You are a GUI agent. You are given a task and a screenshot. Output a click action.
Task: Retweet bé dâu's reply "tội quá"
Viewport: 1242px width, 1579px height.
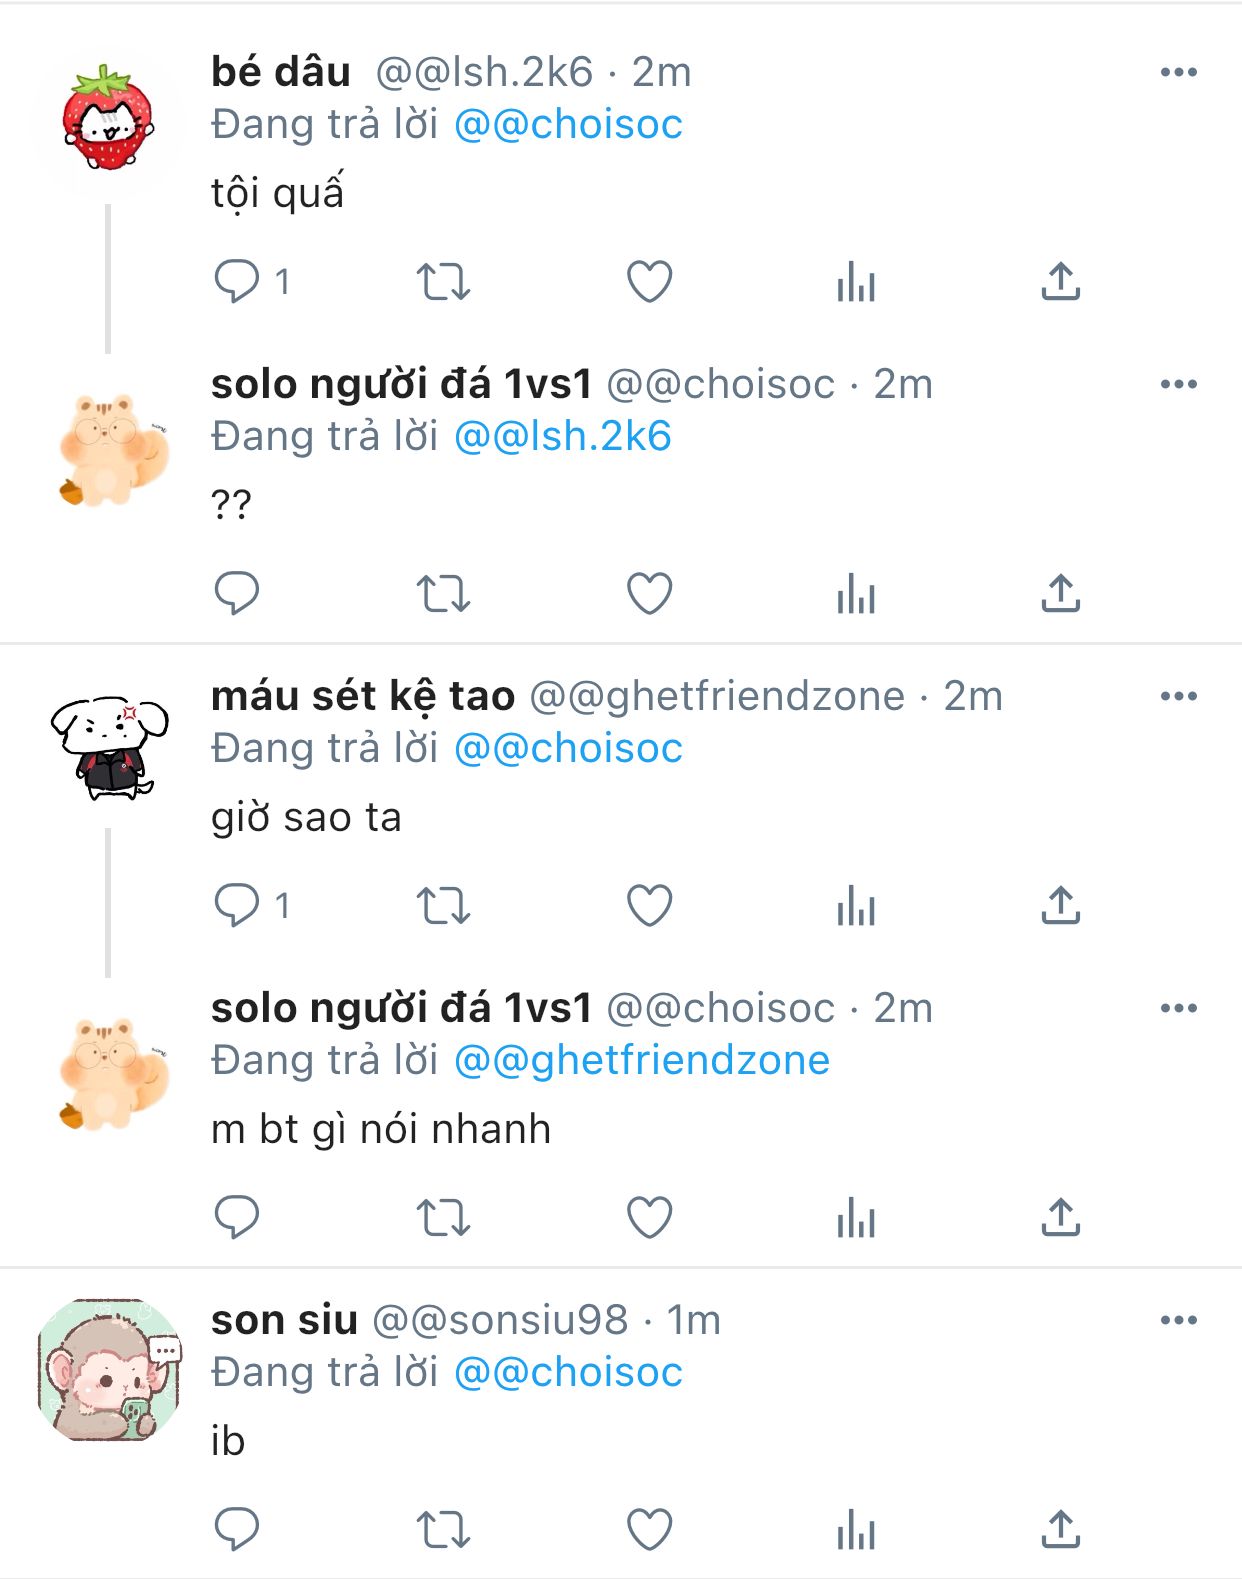click(443, 281)
